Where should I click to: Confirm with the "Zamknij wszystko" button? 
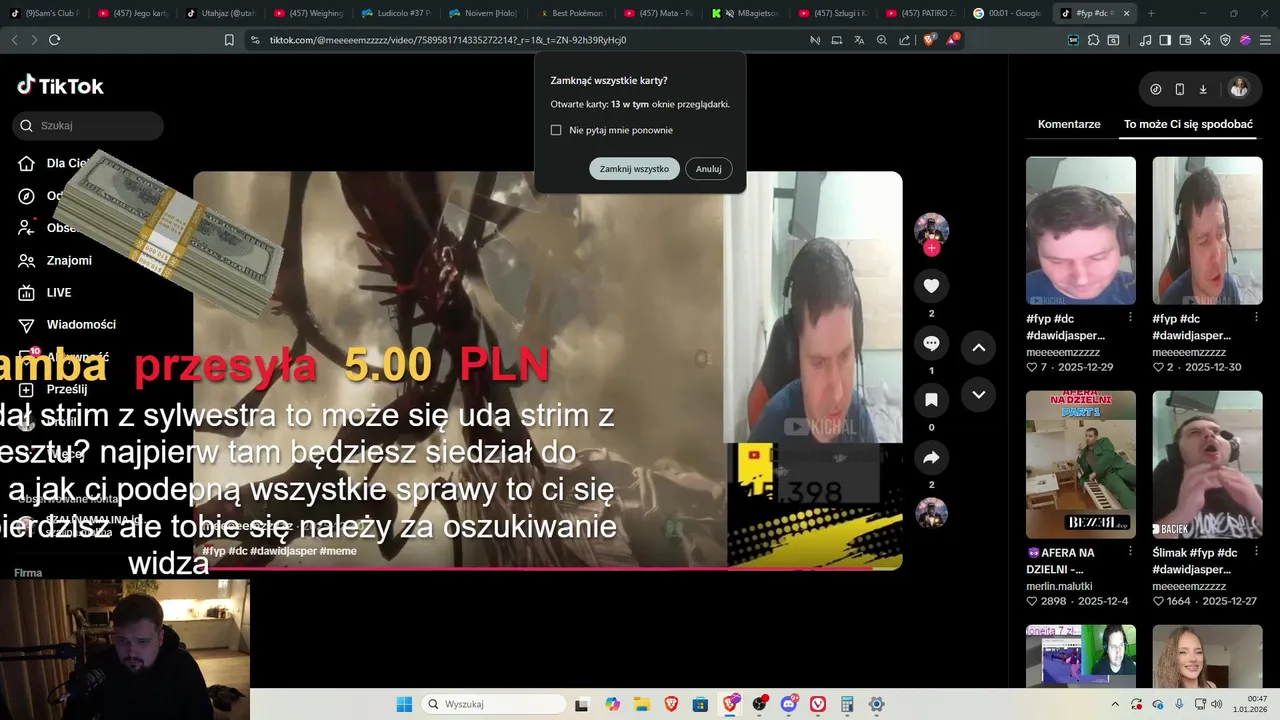point(634,169)
